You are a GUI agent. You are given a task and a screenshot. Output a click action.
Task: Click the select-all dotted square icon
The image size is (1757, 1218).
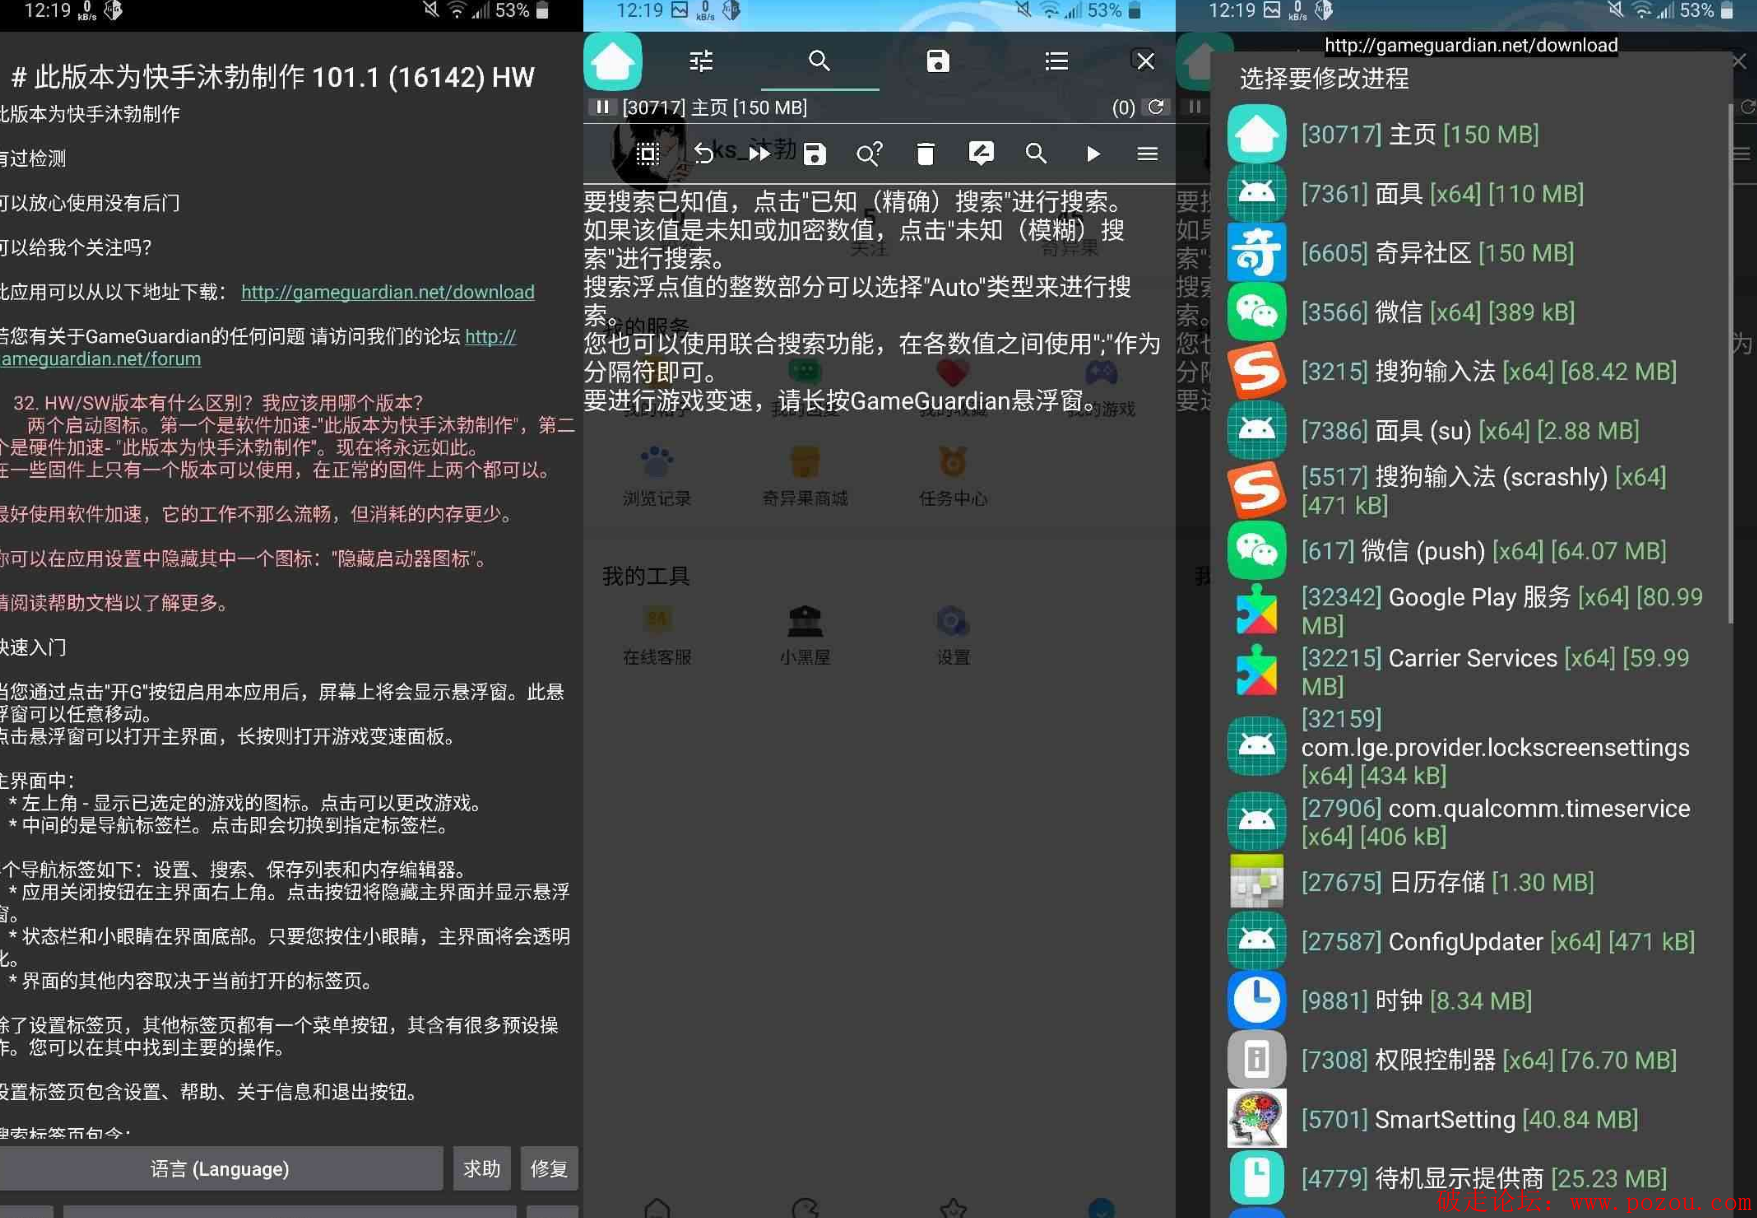click(647, 154)
